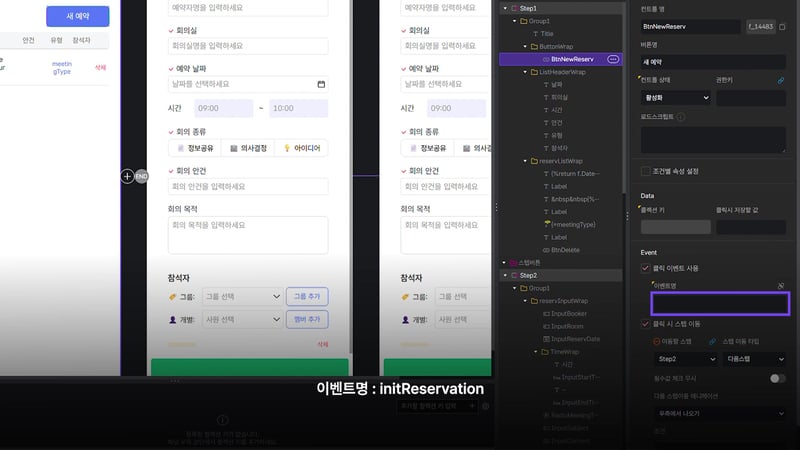Click Group1 folder icon under Step1
Viewport: 800px width, 450px height.
pos(523,21)
